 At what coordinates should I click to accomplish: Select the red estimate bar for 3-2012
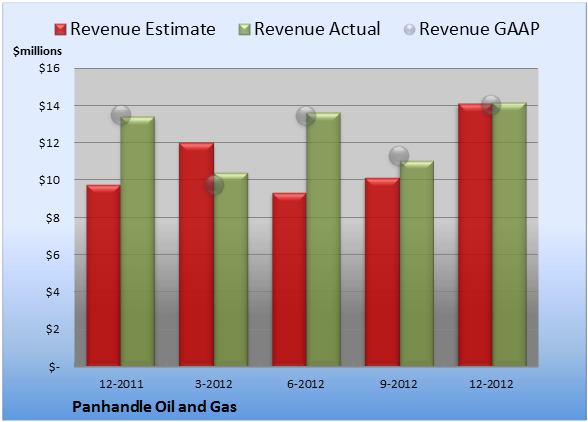pyautogui.click(x=196, y=254)
